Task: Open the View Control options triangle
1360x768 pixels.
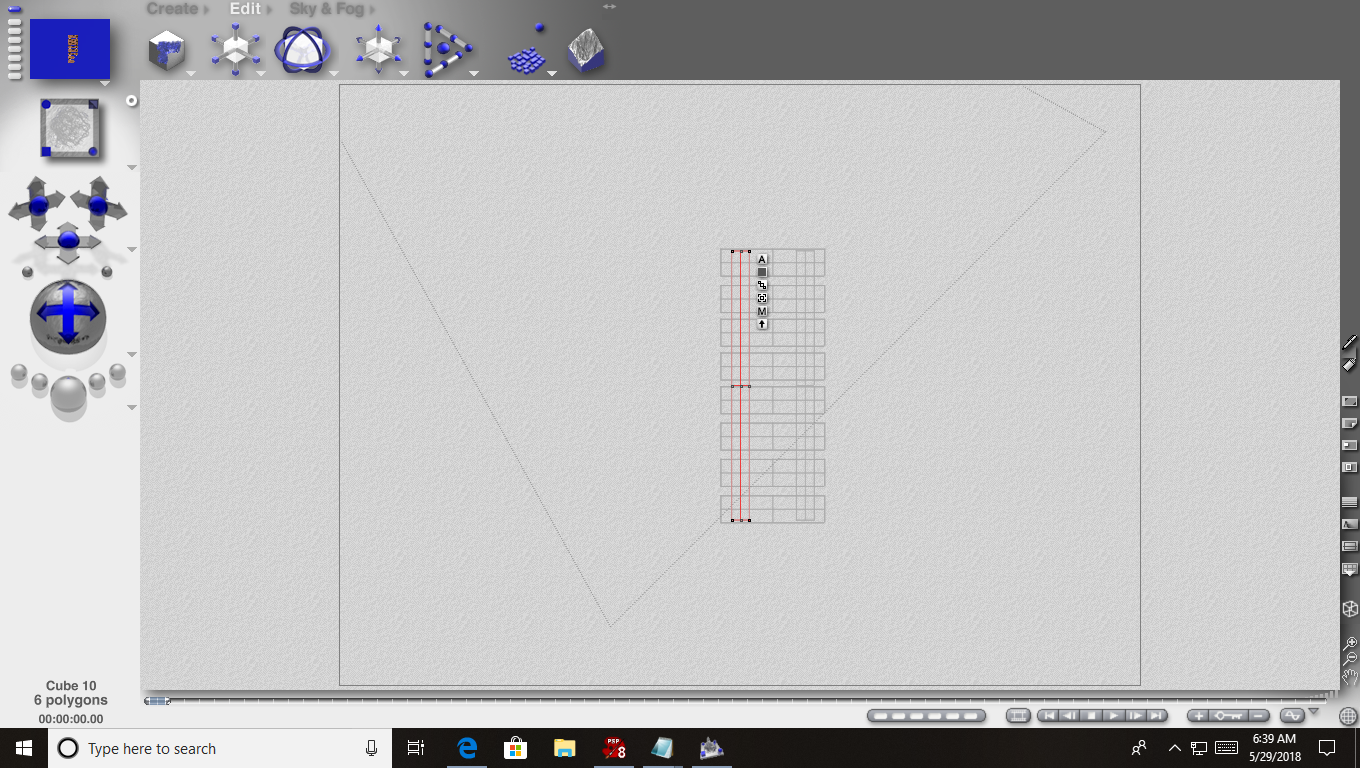Action: point(132,167)
